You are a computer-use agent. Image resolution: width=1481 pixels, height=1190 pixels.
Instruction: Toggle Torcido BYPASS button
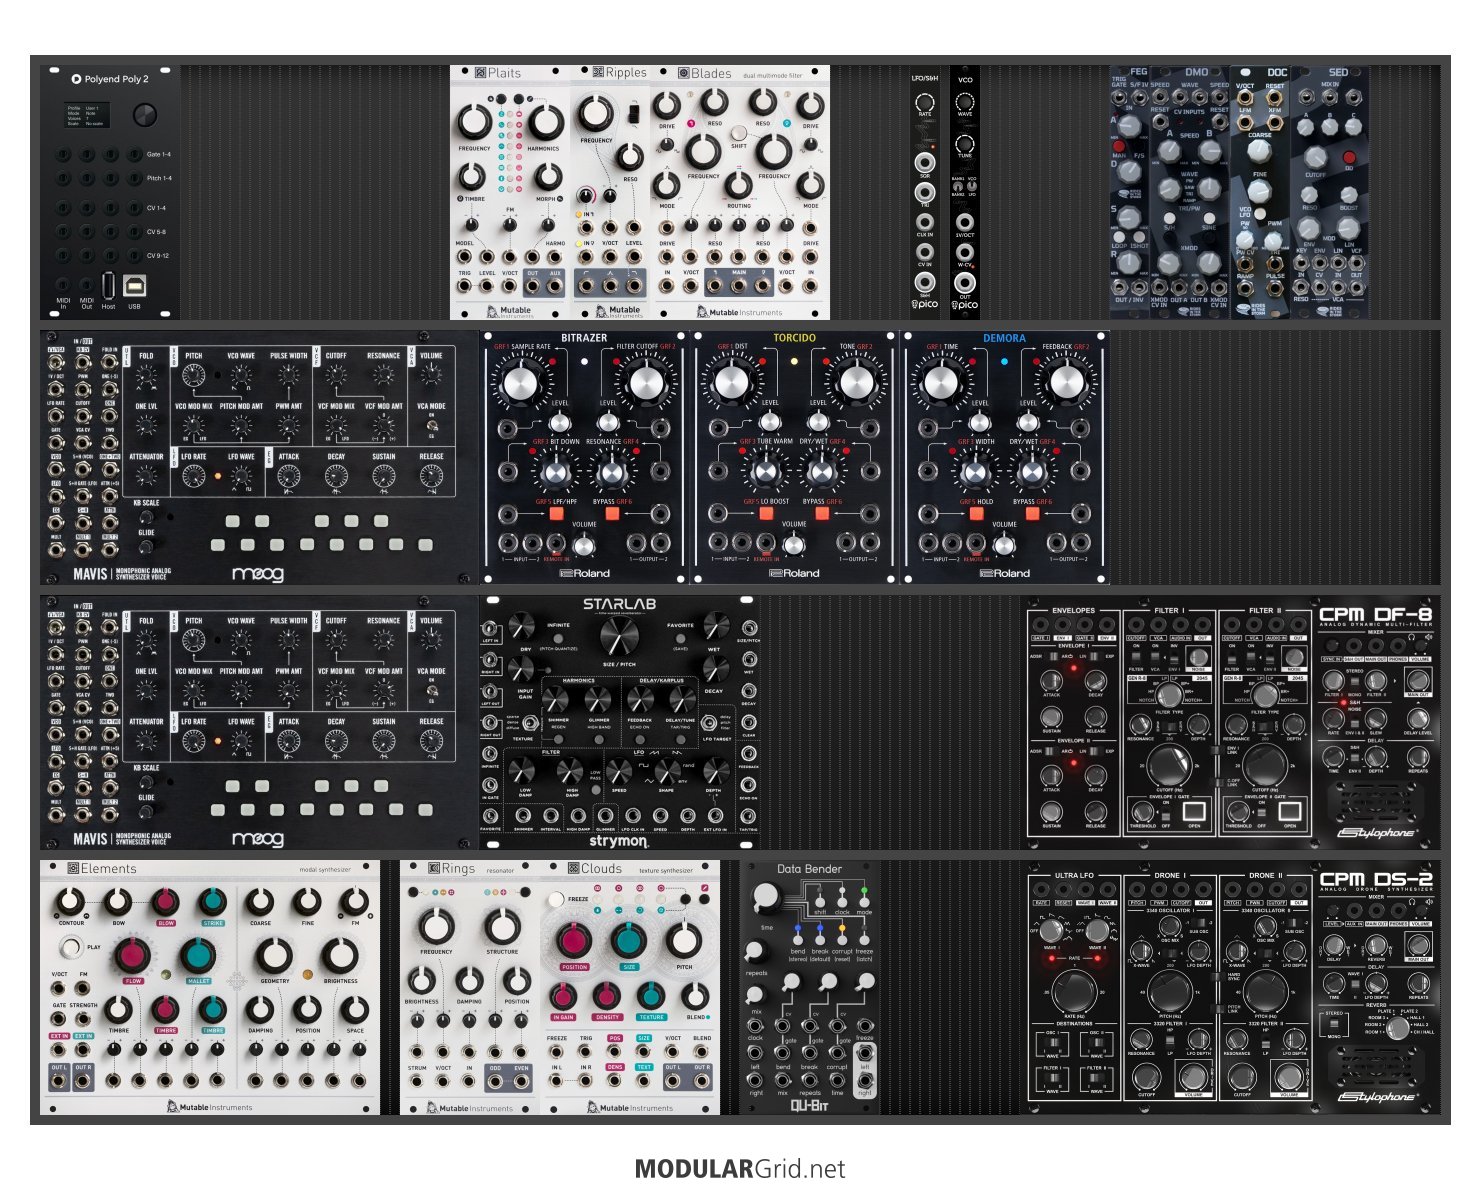click(x=822, y=514)
